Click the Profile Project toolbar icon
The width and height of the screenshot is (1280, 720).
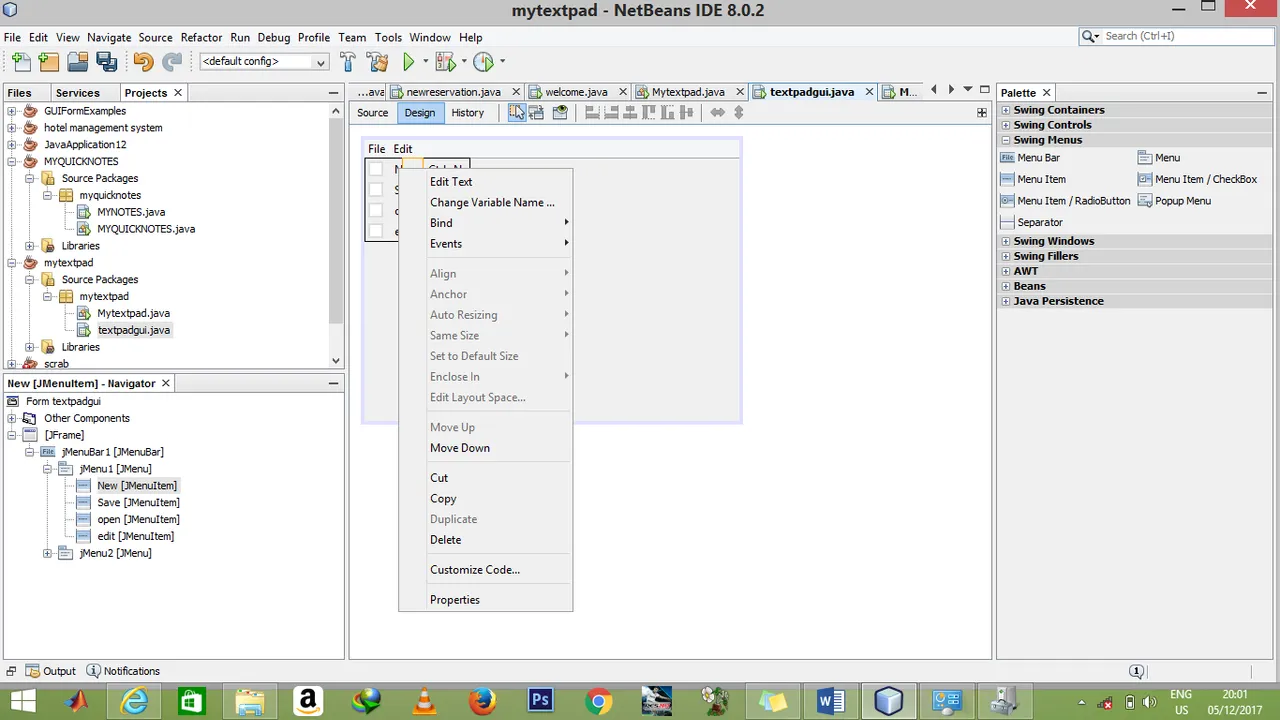[x=483, y=62]
